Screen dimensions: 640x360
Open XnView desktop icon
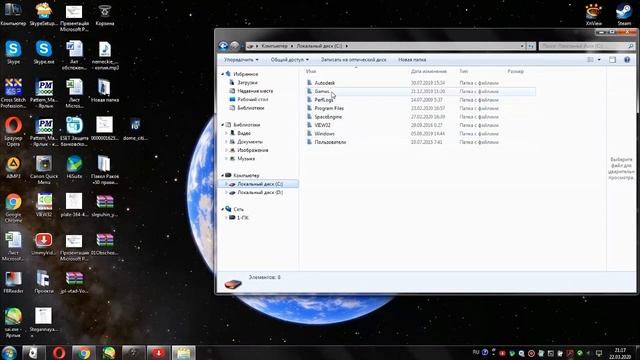point(593,14)
